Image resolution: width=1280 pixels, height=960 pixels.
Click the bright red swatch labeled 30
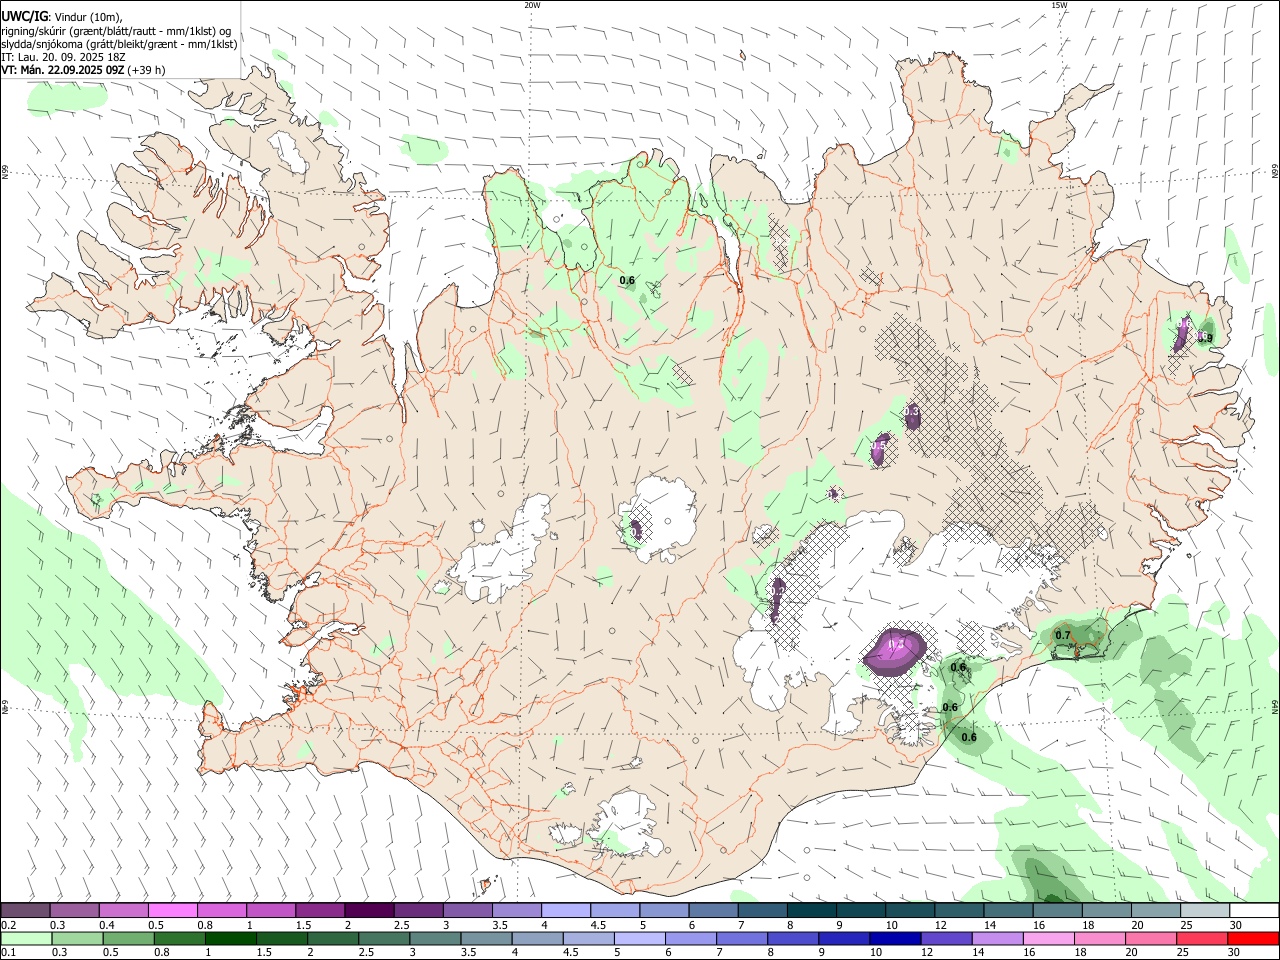point(1254,938)
